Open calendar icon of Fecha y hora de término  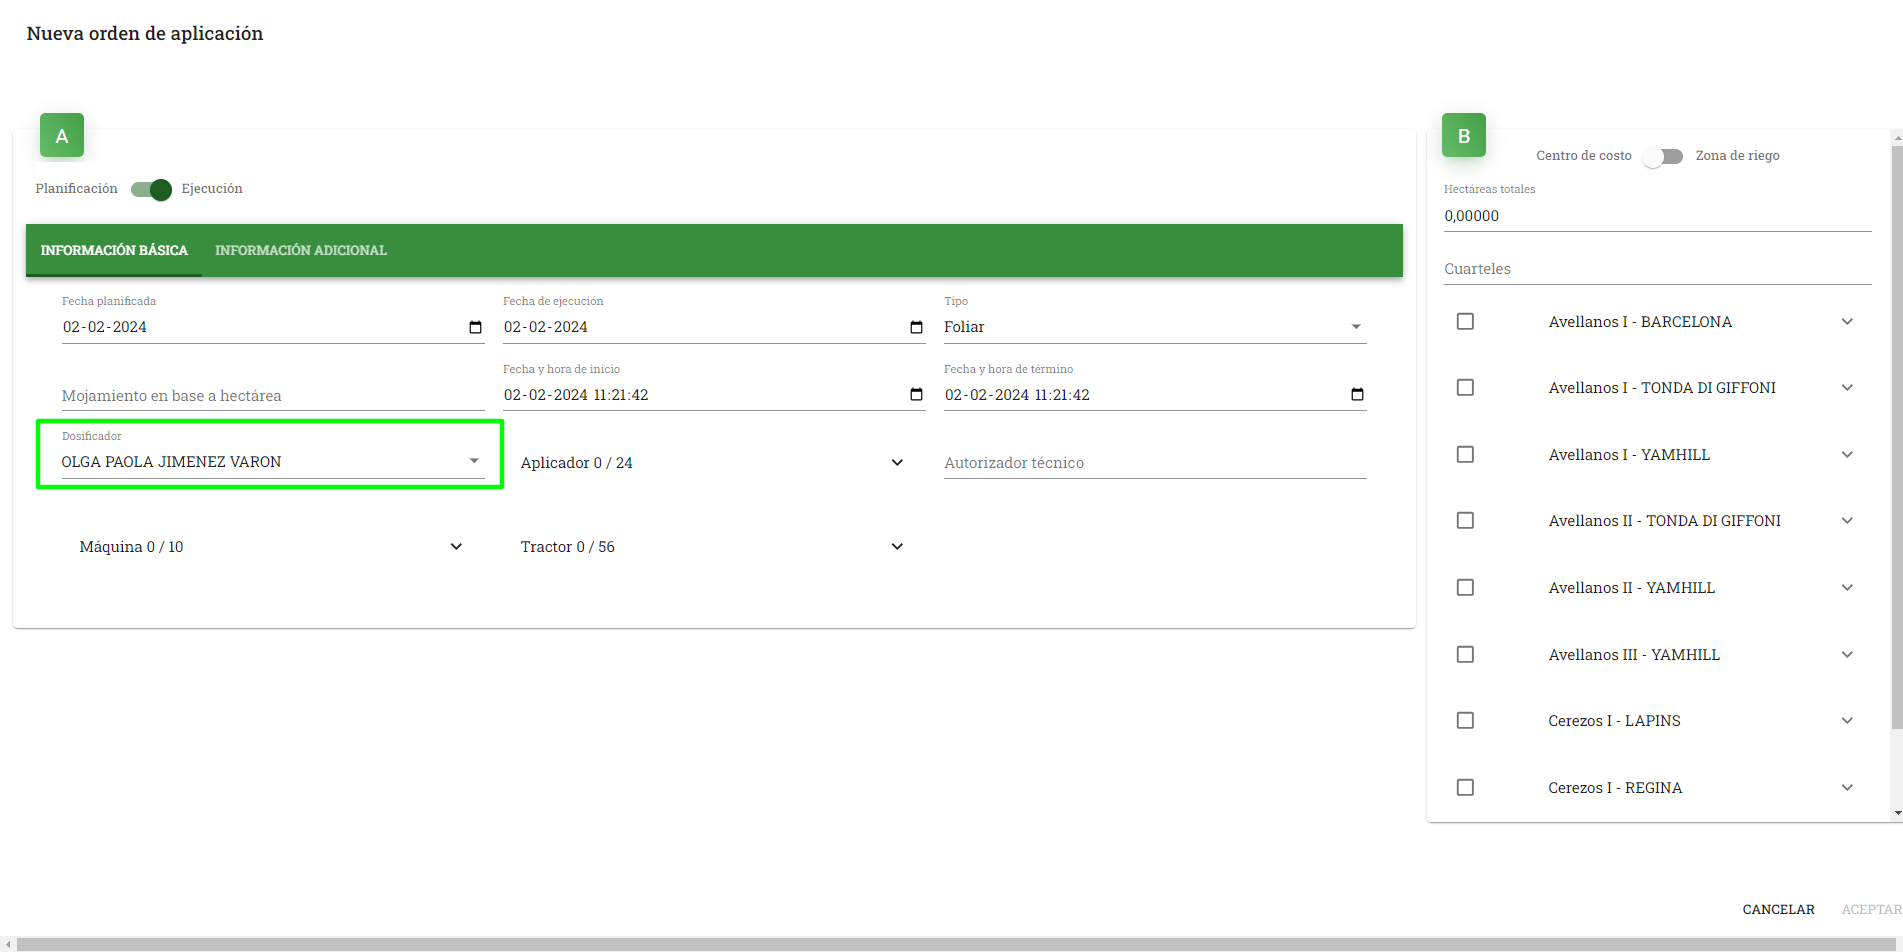click(1357, 394)
